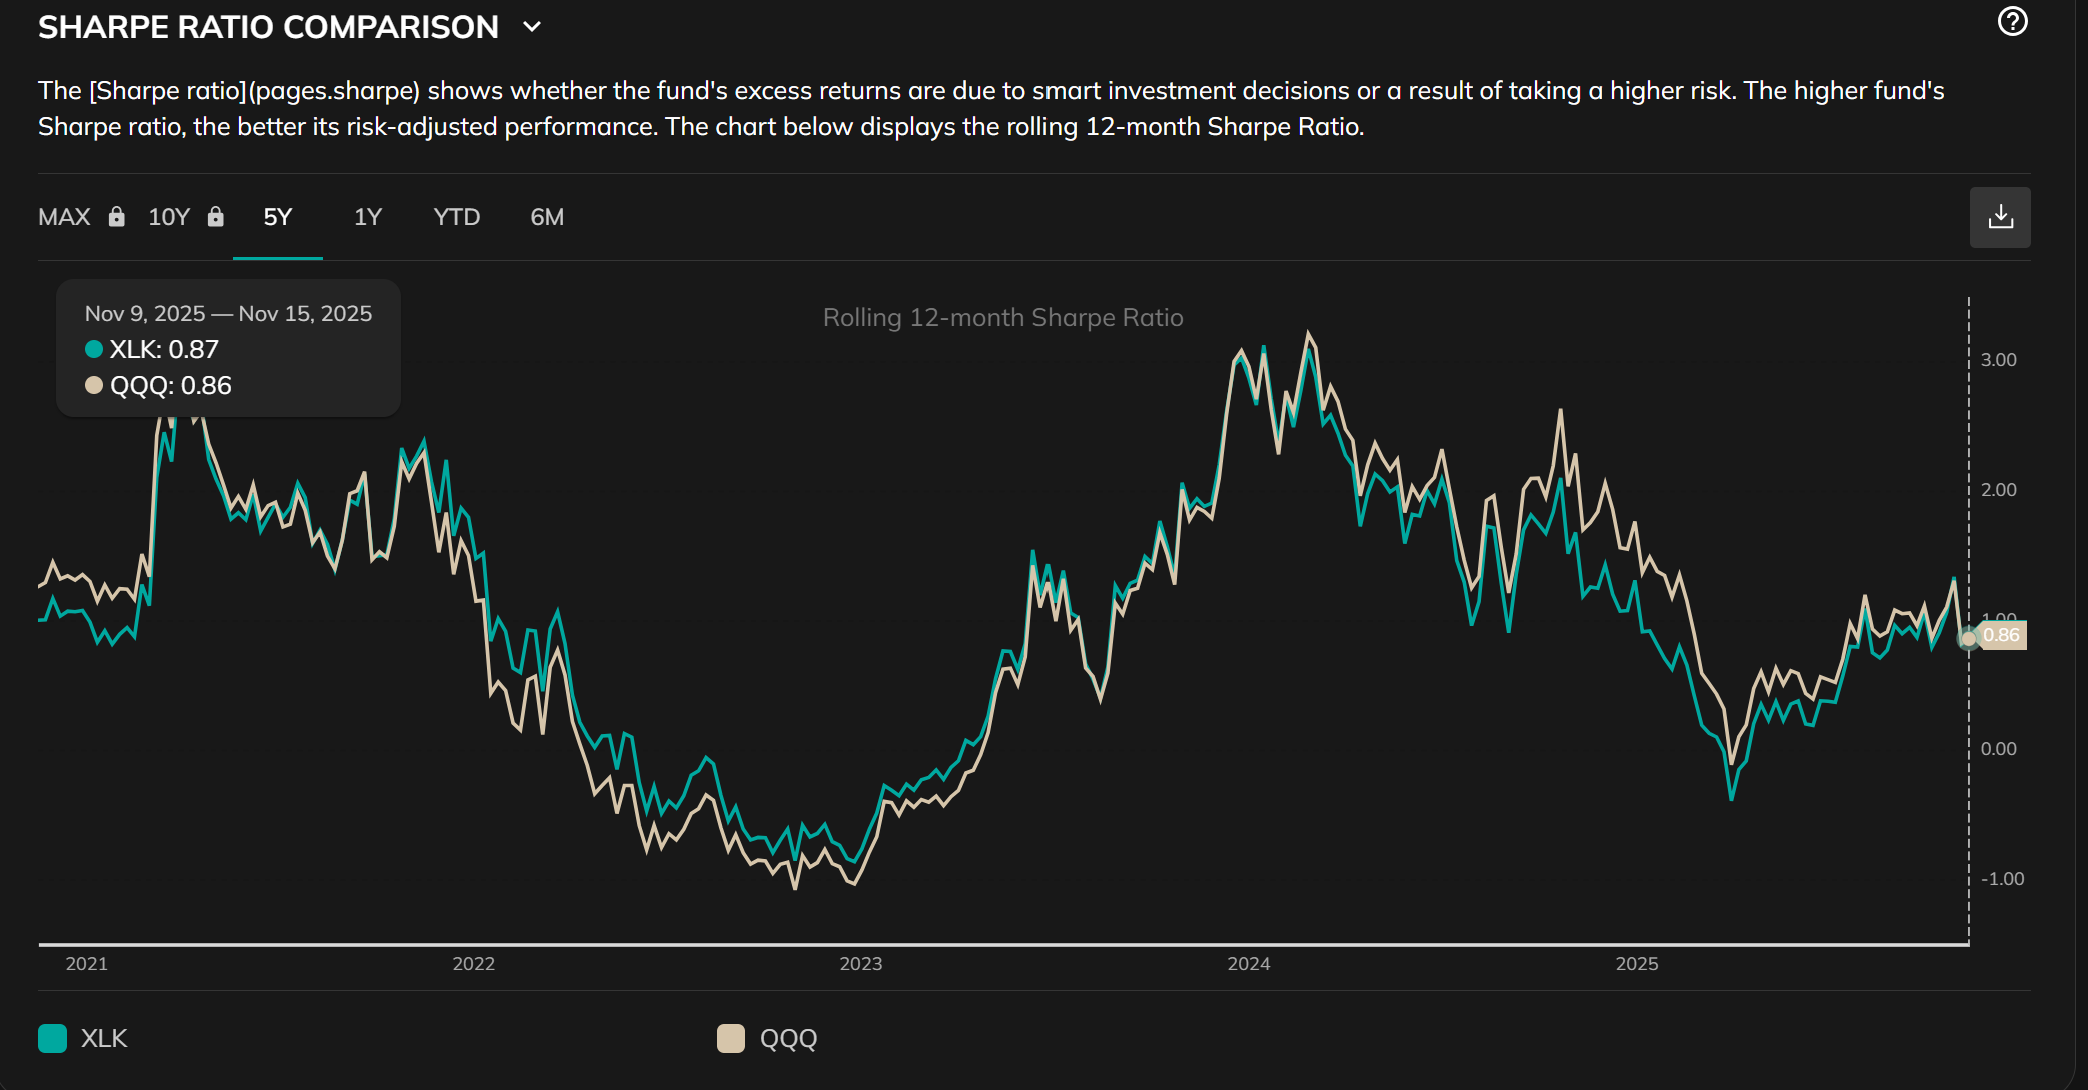
Task: Click the teal XLK legend swatch
Action: 53,1038
